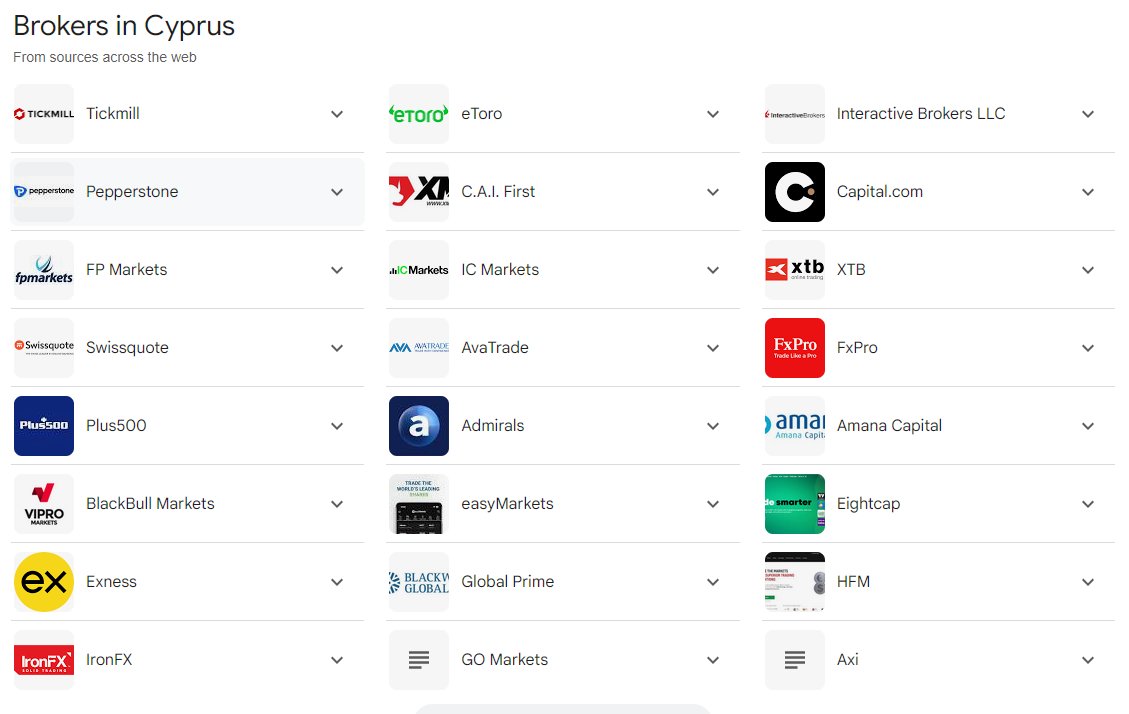Image resolution: width=1129 pixels, height=714 pixels.
Task: Click the dark blue Plus500 logo
Action: [44, 426]
